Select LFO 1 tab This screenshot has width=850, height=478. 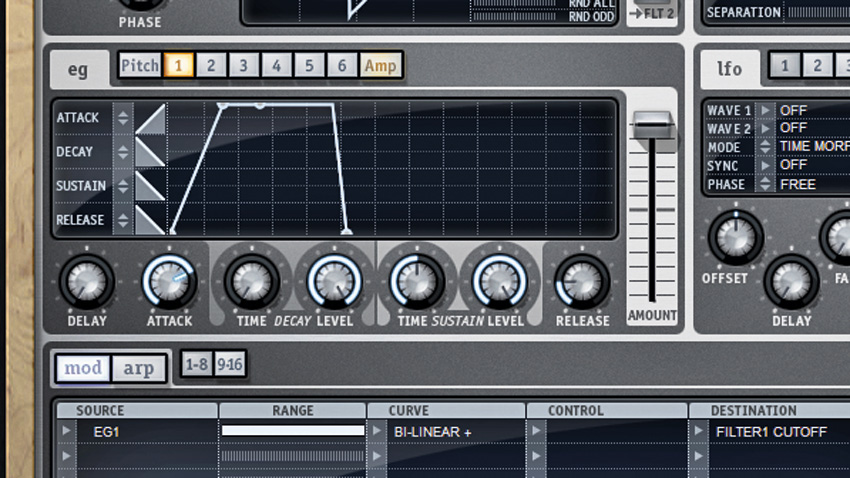click(784, 66)
